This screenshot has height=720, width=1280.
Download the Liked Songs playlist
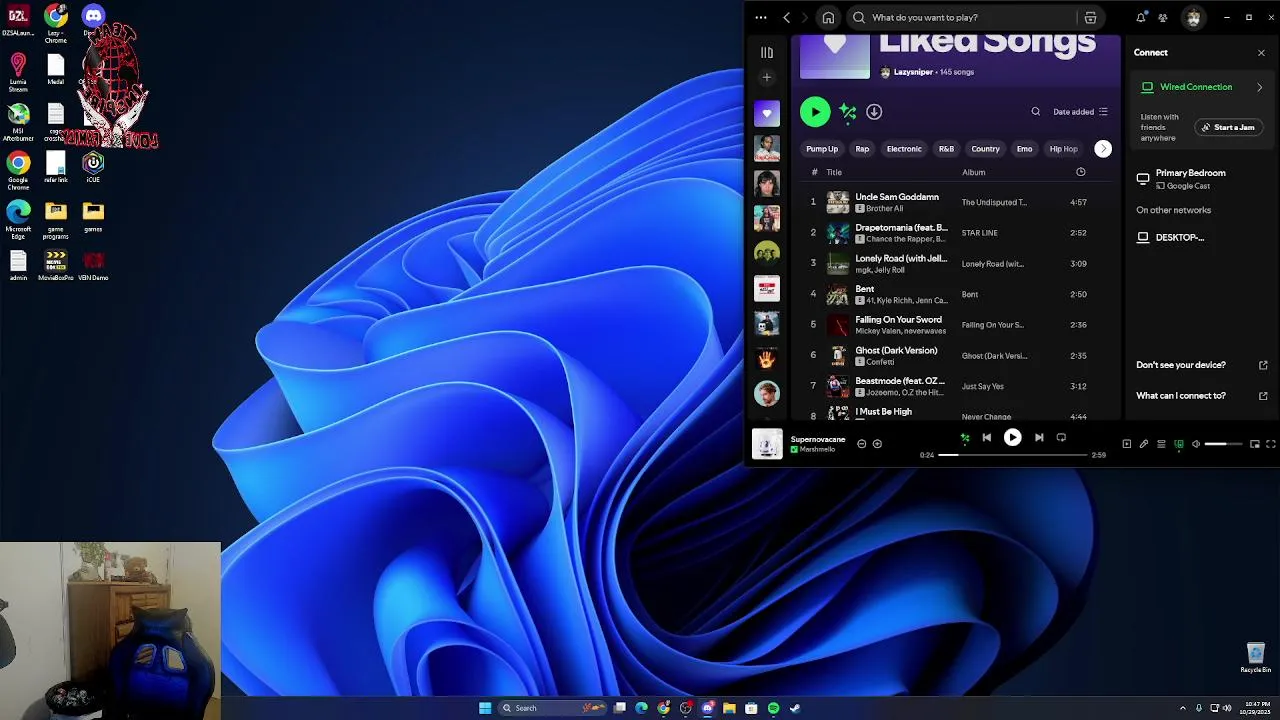click(x=874, y=112)
